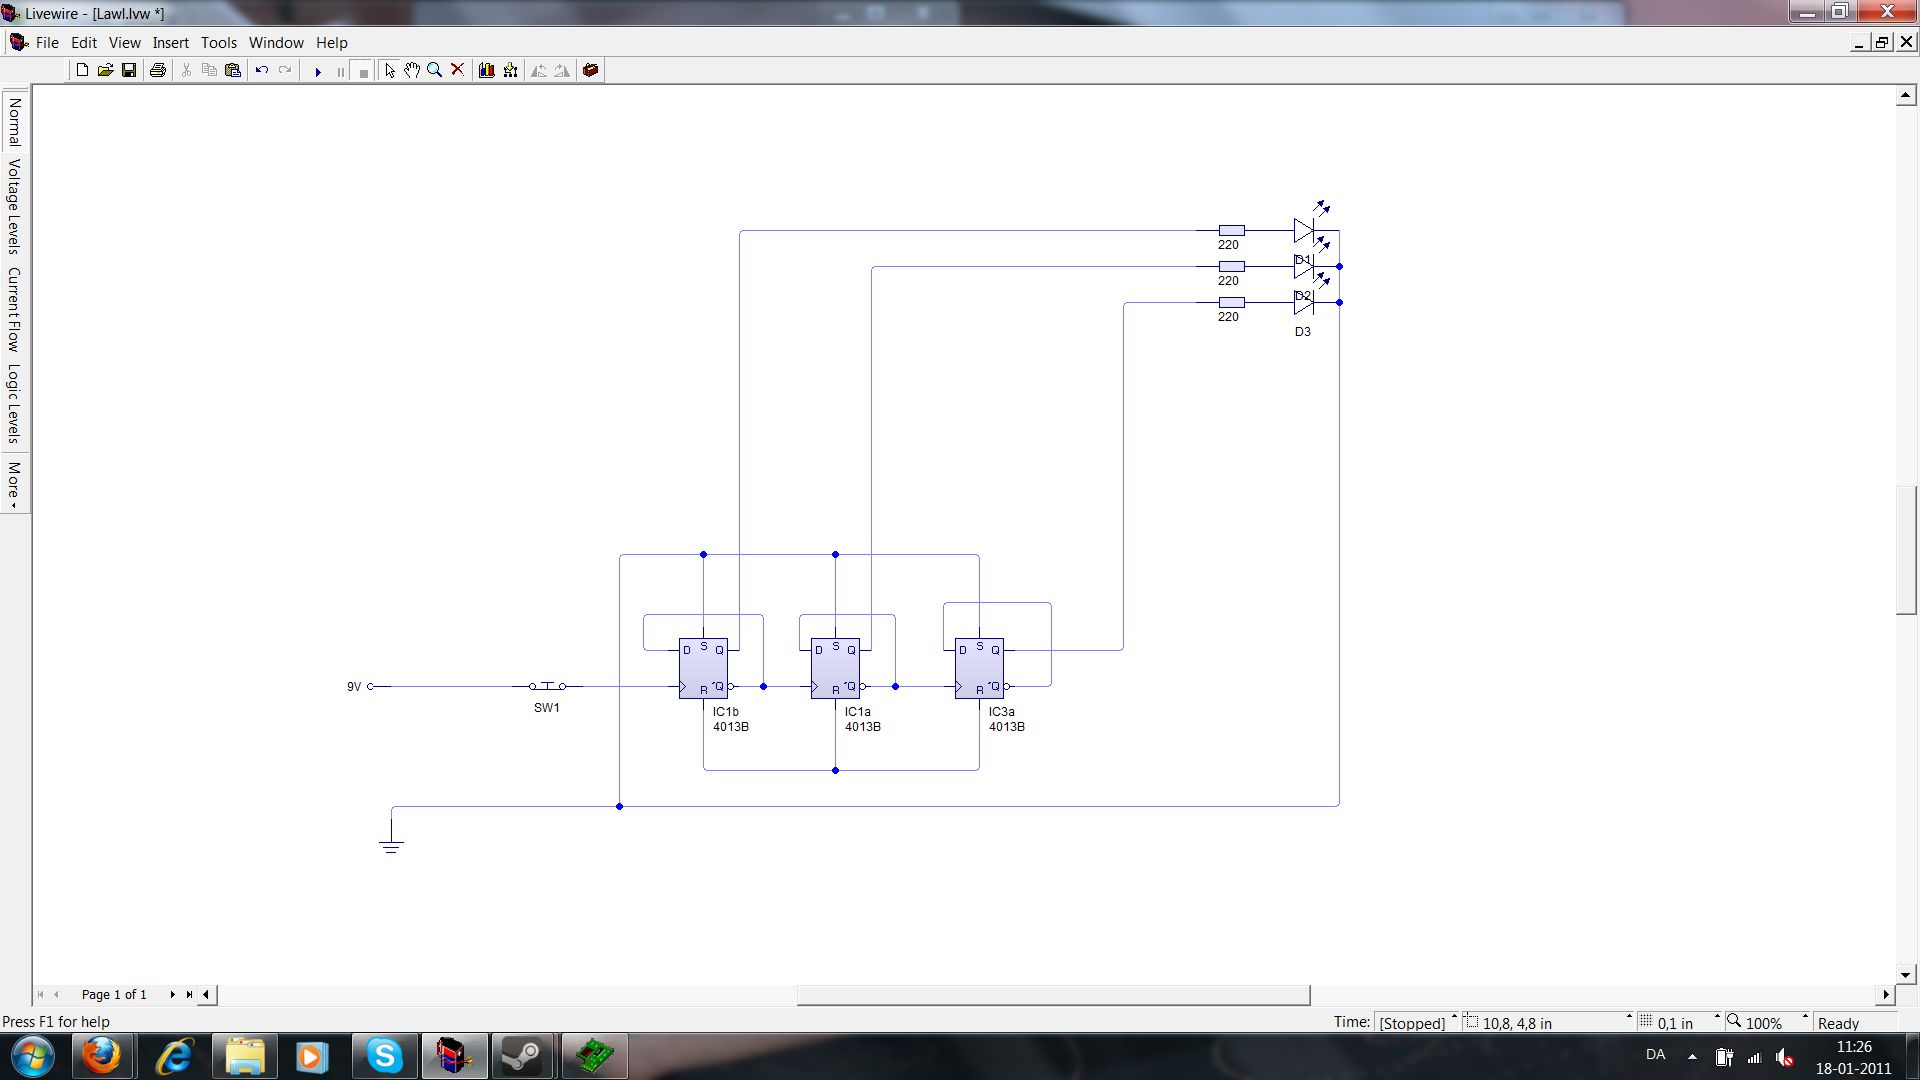The image size is (1920, 1080).
Task: Switch to Normal view tab
Action: point(14,121)
